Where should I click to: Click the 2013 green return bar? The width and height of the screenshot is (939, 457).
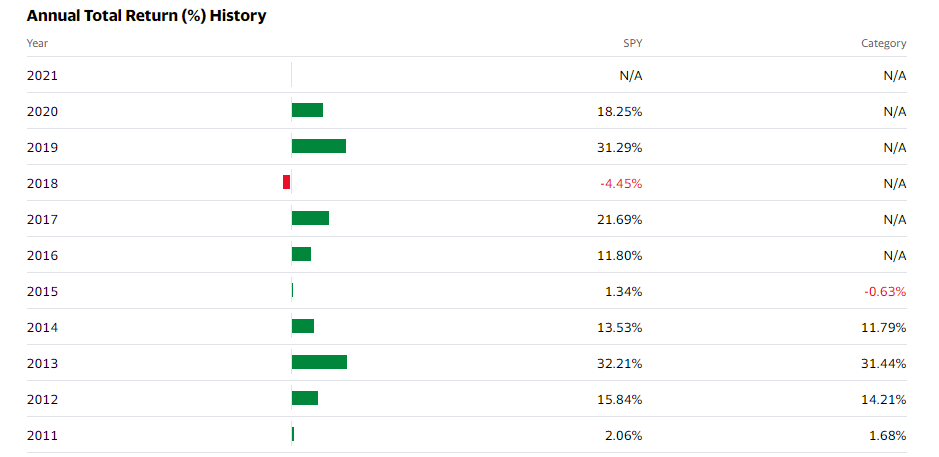point(319,362)
